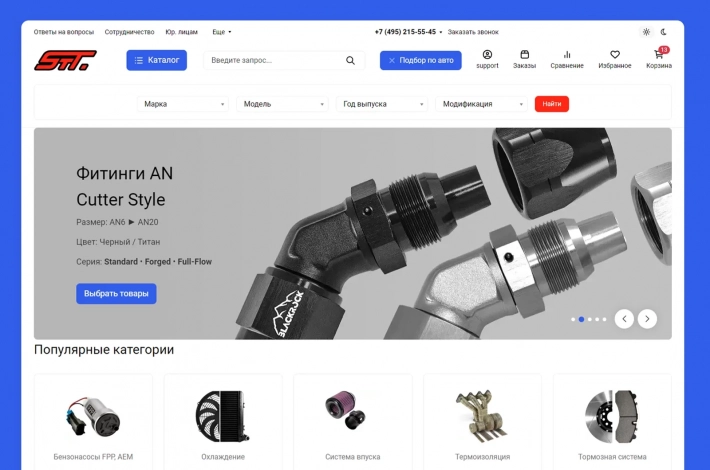Expand the Марка dropdown
Image resolution: width=710 pixels, height=470 pixels.
pos(183,104)
